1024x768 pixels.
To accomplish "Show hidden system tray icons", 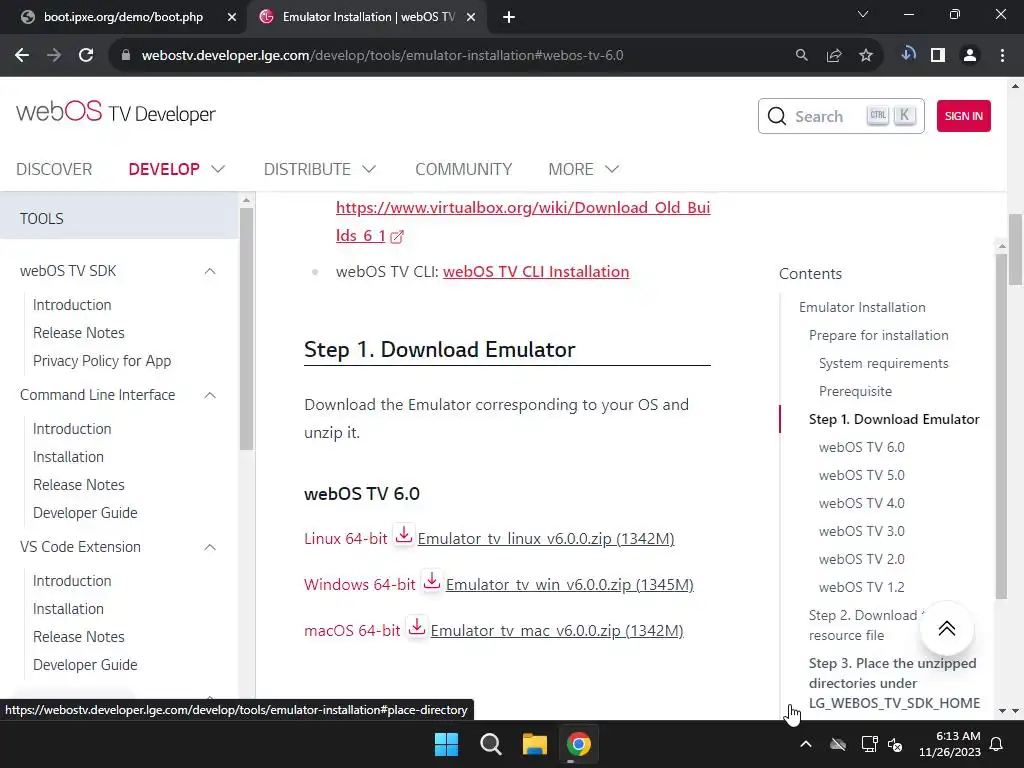I will (x=806, y=744).
